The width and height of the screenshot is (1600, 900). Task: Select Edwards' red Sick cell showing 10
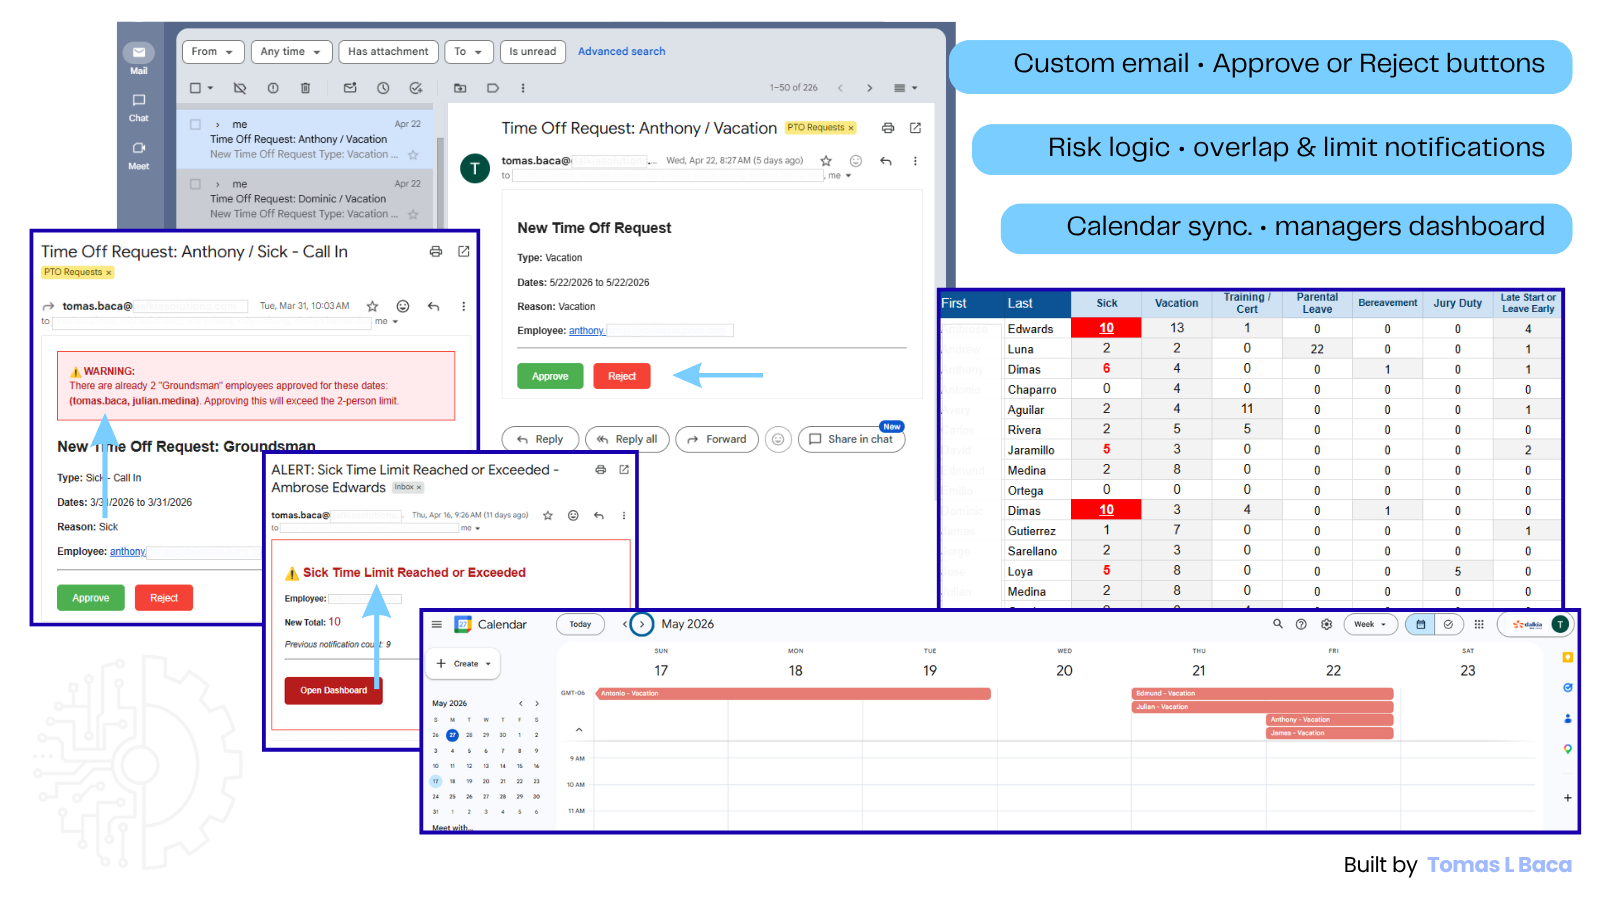(x=1106, y=328)
